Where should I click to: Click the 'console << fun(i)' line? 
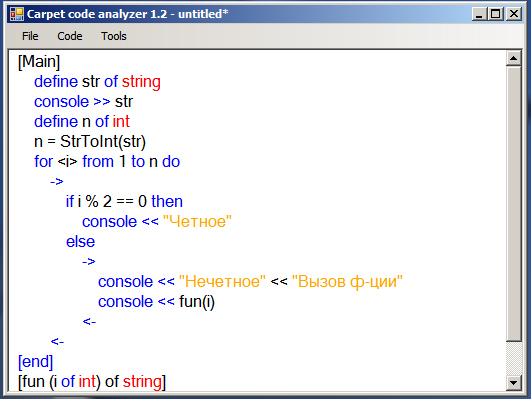tap(156, 302)
